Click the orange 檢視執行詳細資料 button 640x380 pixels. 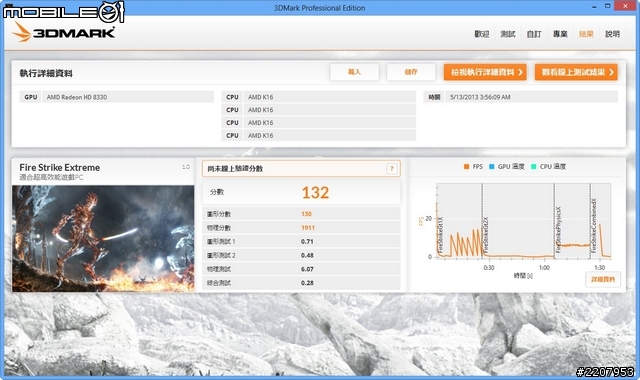(x=485, y=72)
